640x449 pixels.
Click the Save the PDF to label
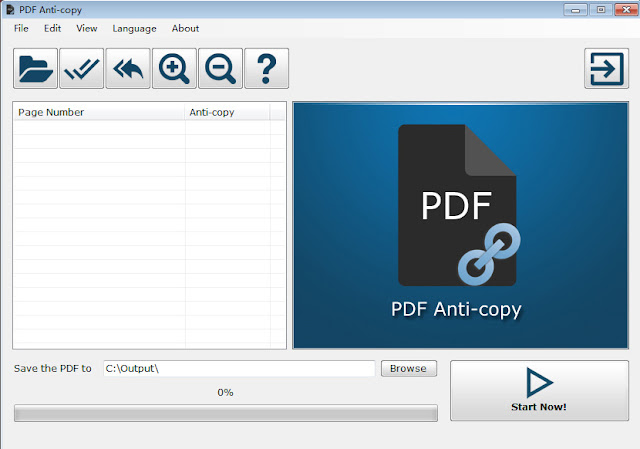53,368
